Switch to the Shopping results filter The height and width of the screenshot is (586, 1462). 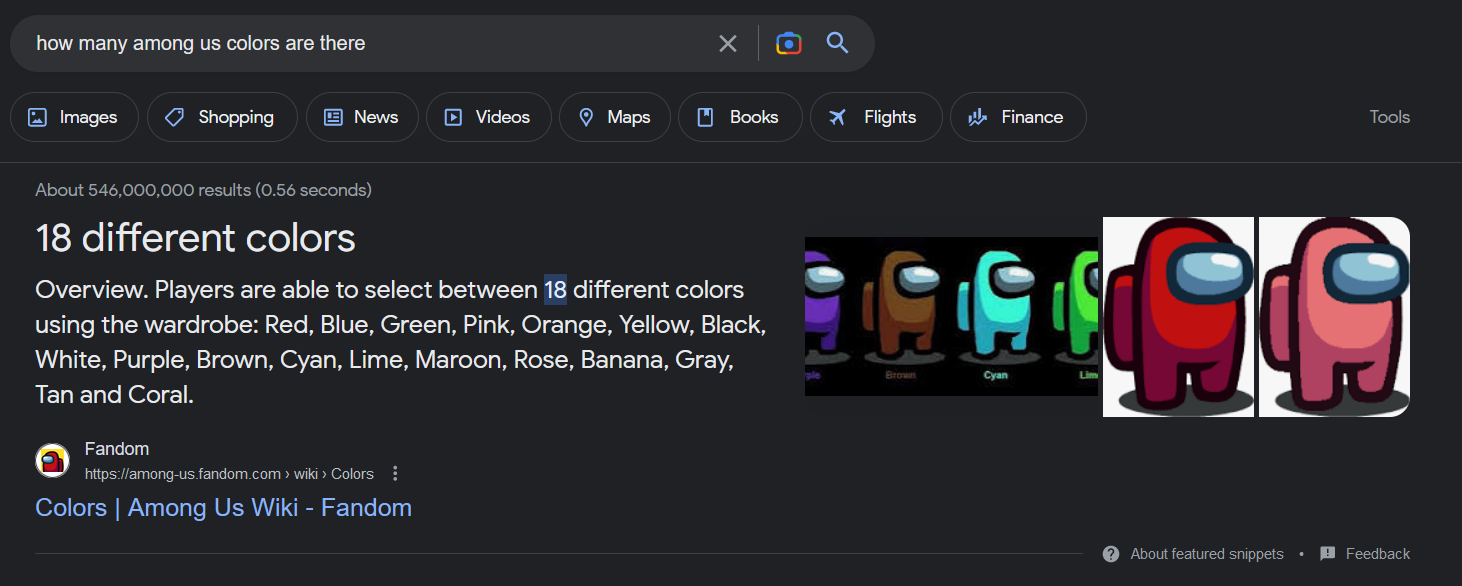[222, 117]
